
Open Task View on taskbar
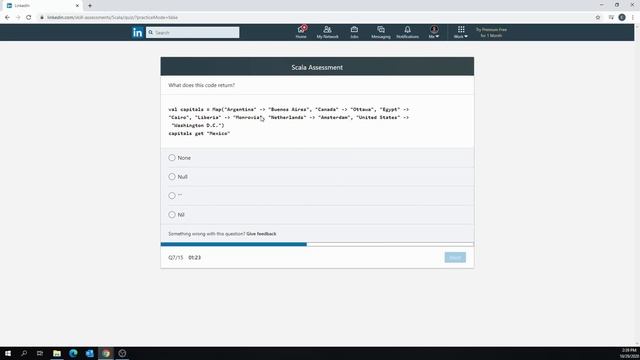pyautogui.click(x=40, y=353)
